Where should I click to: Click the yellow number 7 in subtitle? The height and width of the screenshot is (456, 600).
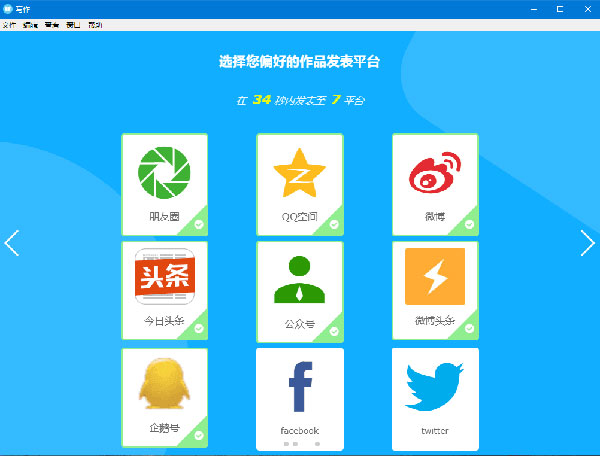(x=336, y=100)
